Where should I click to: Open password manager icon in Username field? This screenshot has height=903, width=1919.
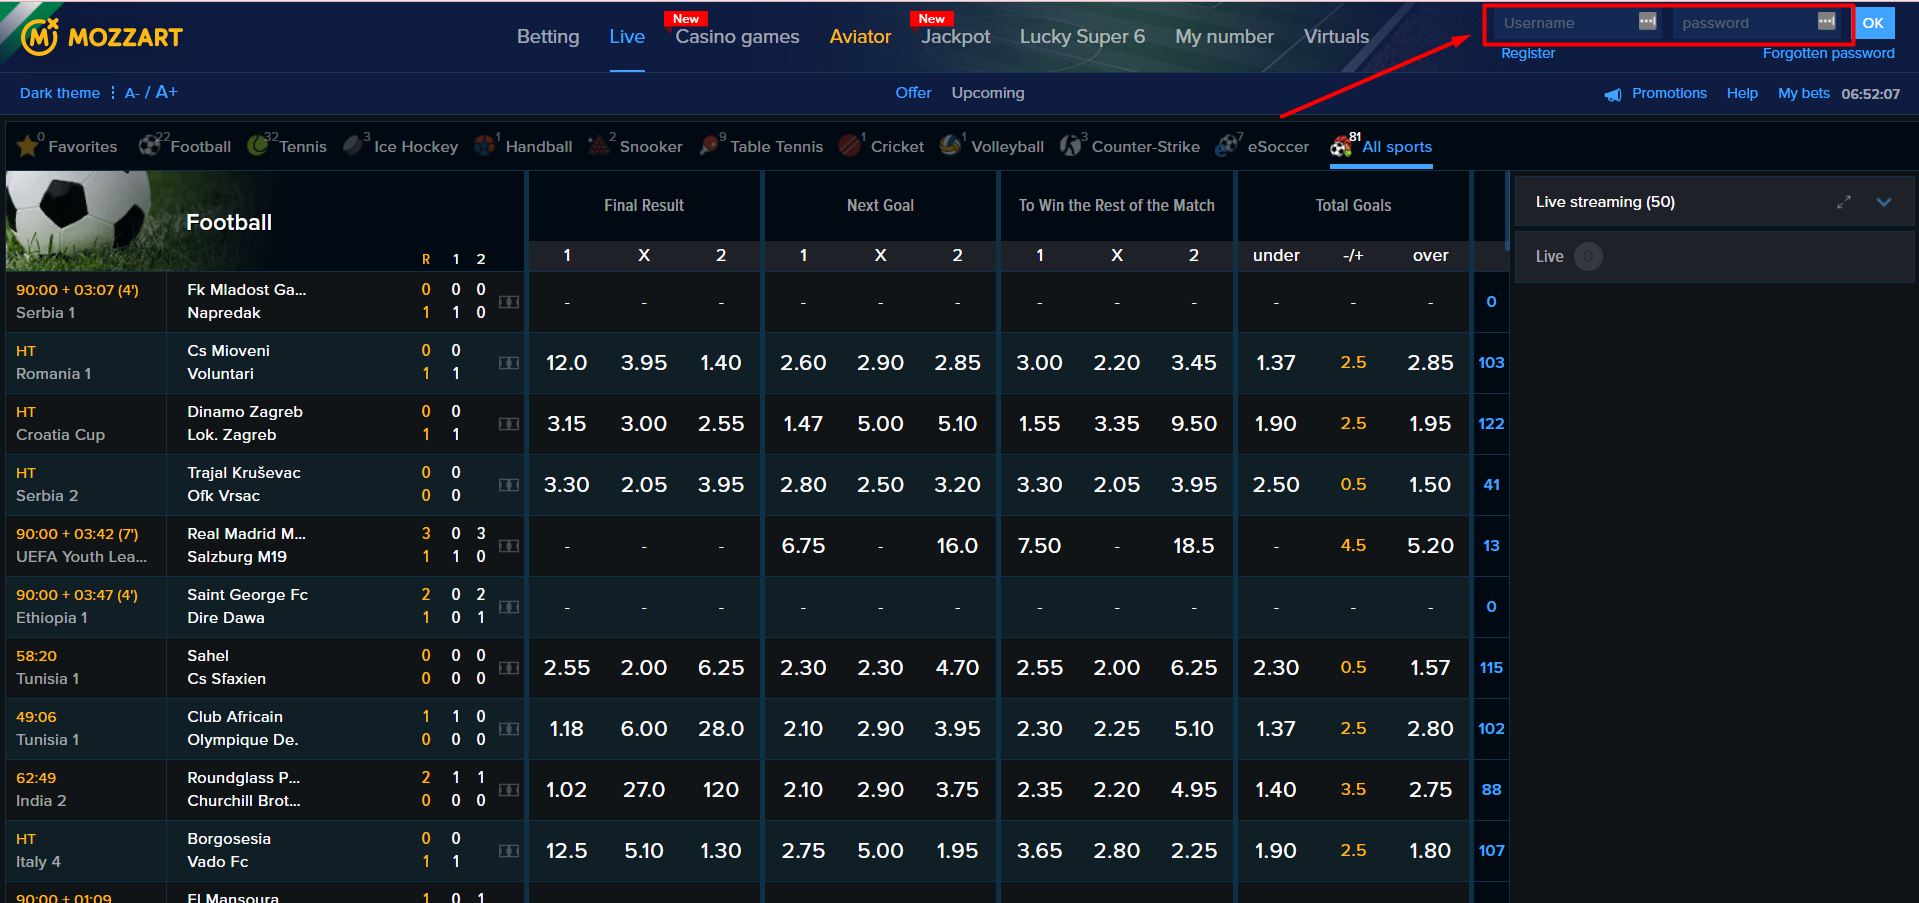(1647, 22)
